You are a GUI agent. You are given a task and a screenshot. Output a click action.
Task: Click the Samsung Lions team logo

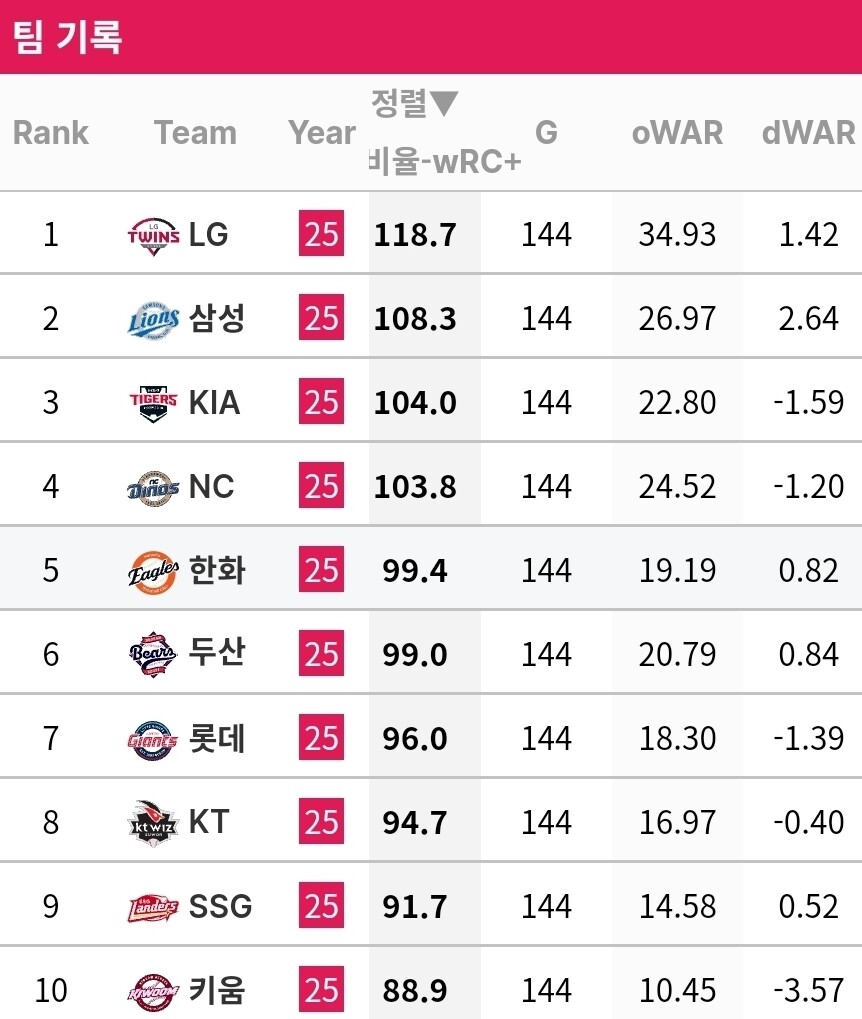click(154, 319)
